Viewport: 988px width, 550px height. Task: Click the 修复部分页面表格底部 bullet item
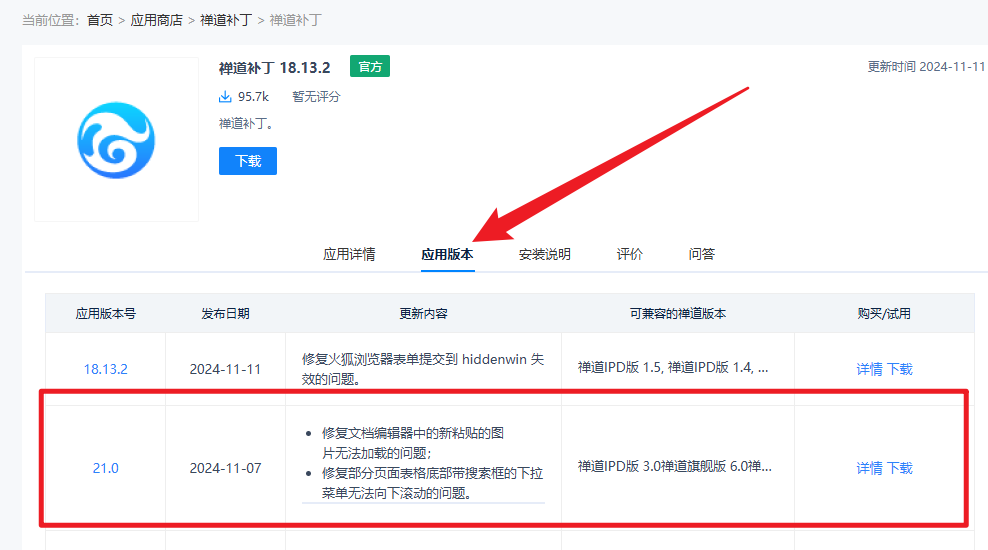pos(432,483)
